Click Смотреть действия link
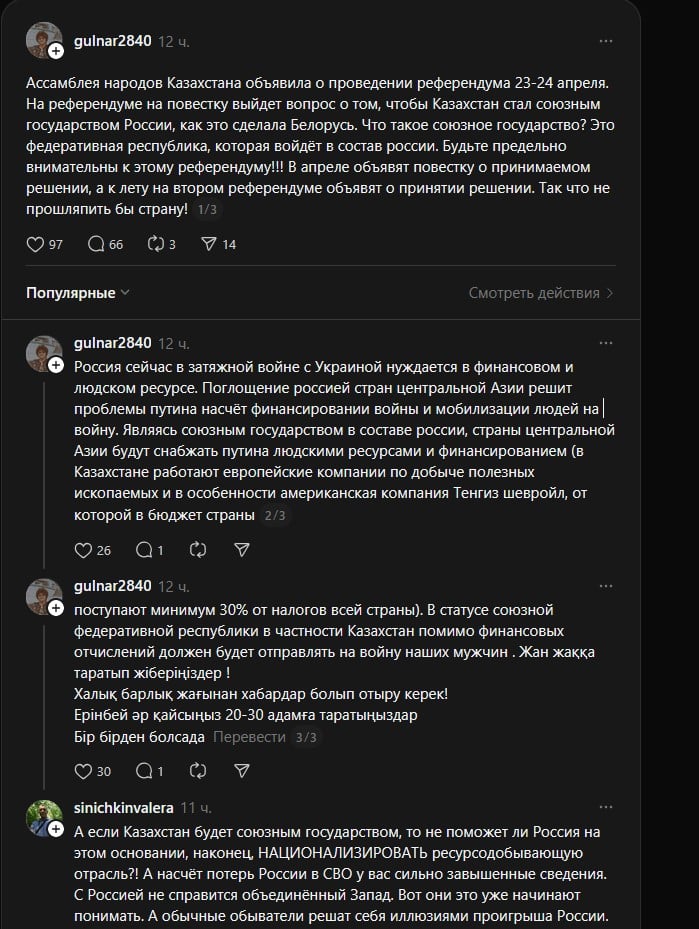Screen dimensions: 699x929 [x=540, y=293]
